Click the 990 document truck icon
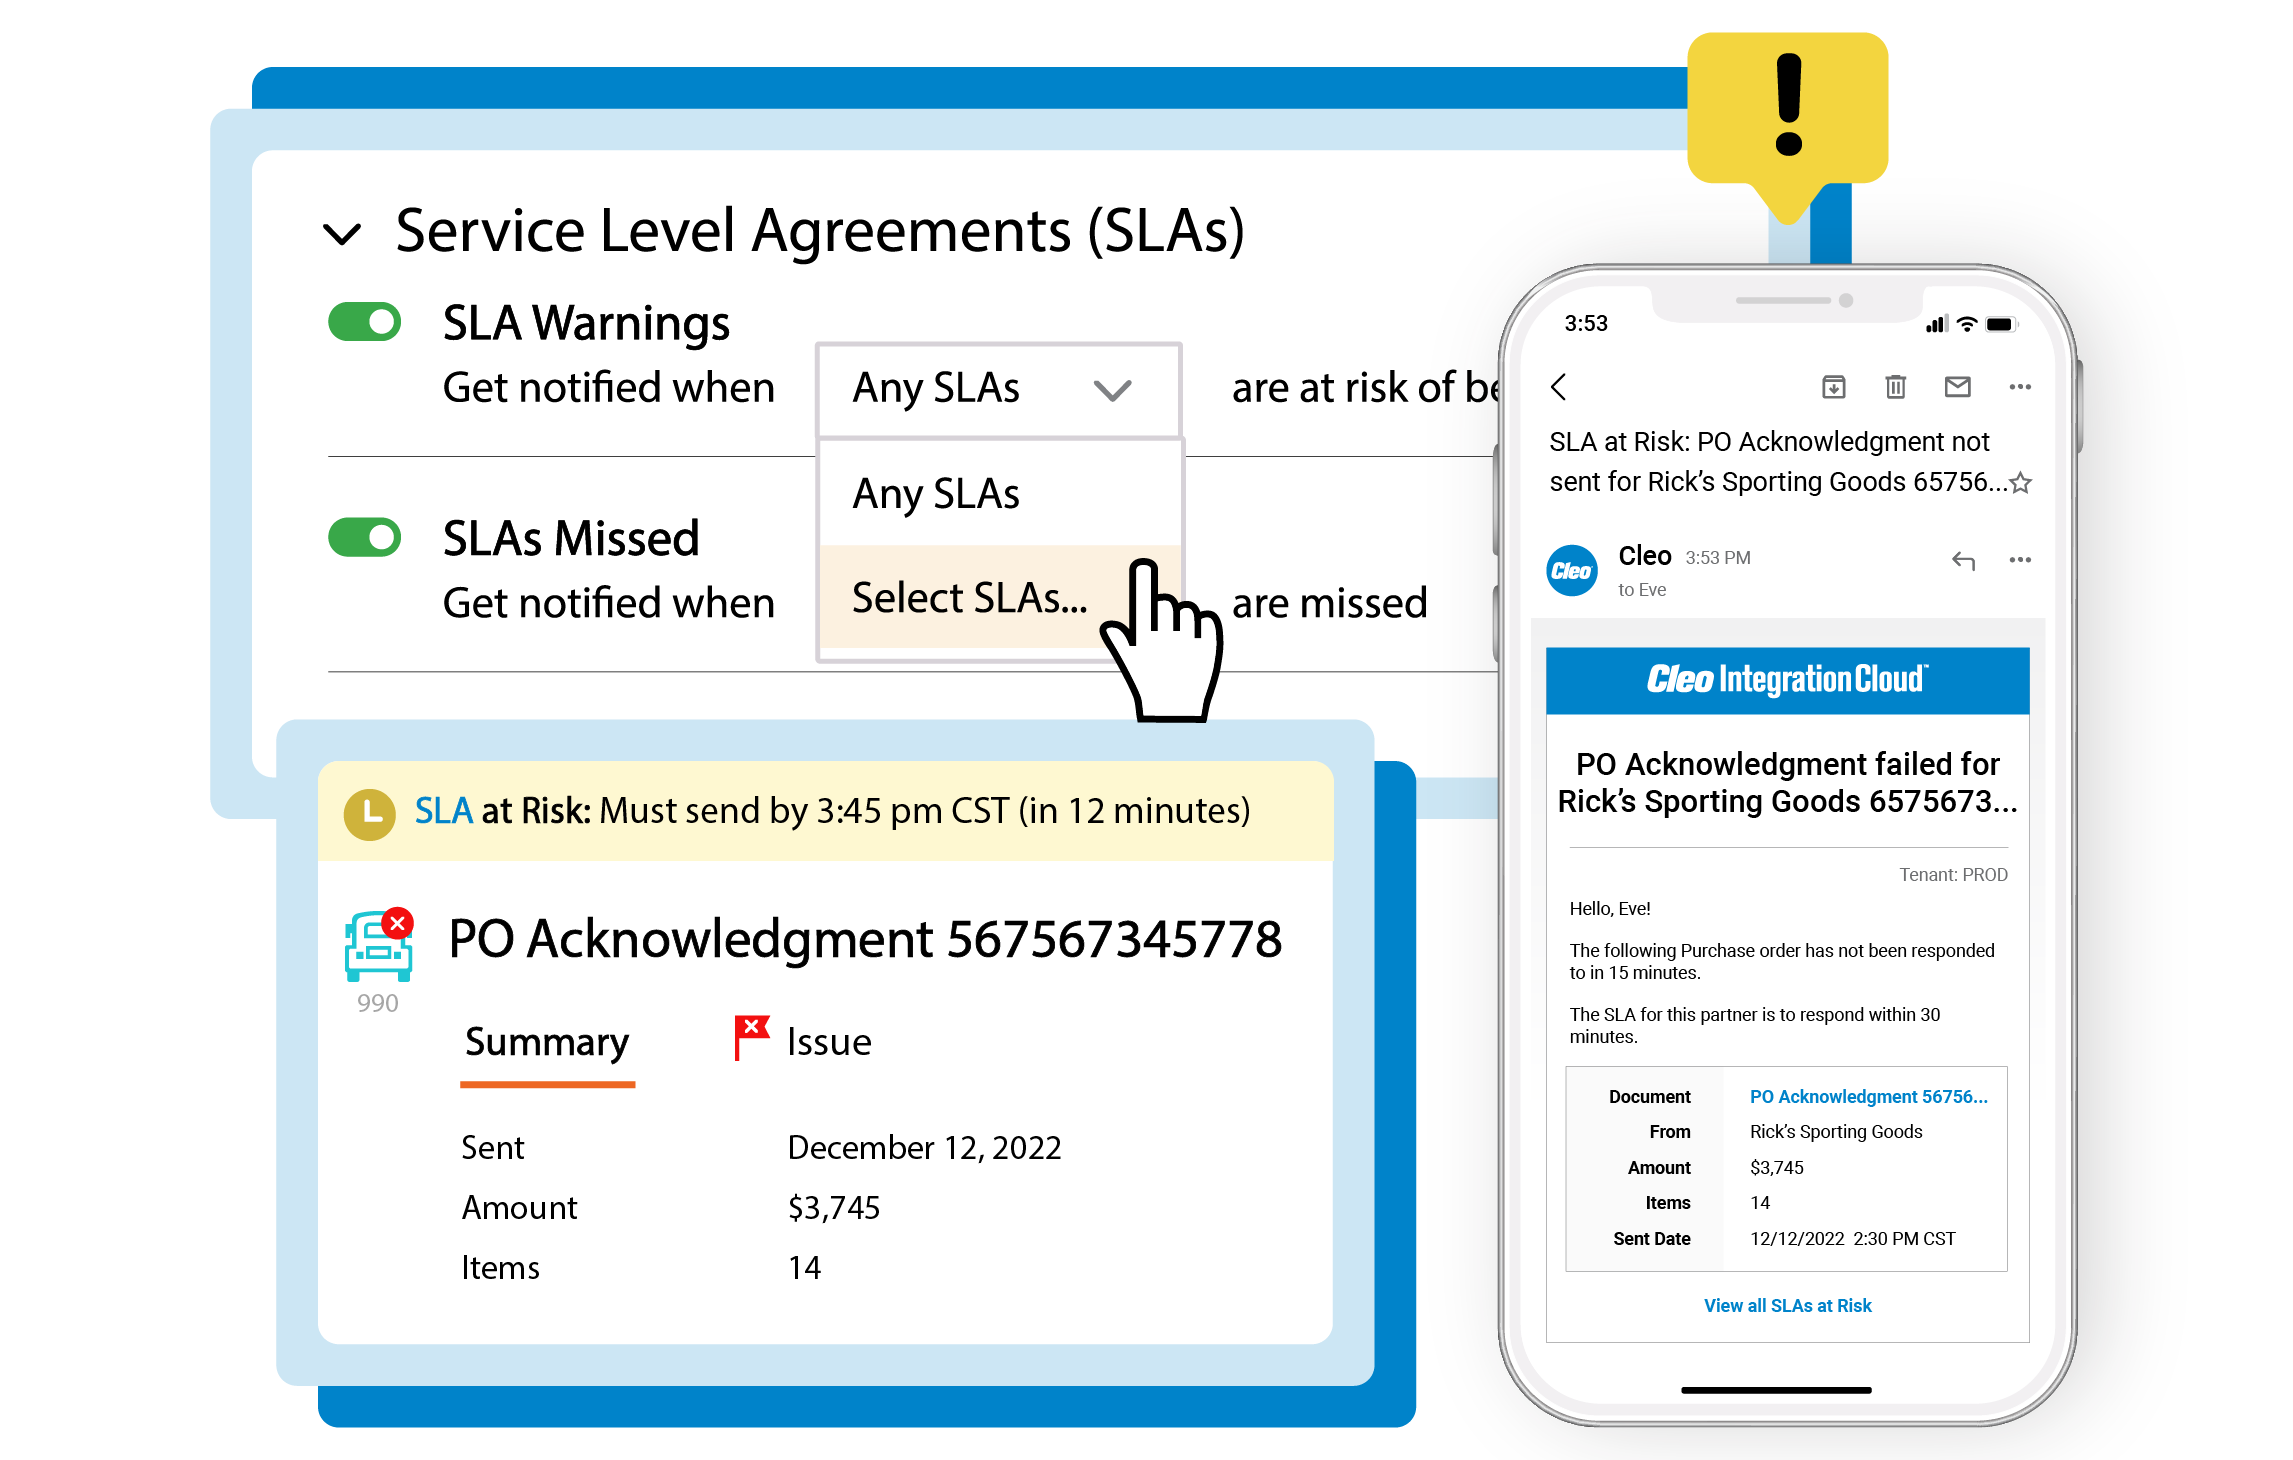 [x=379, y=945]
